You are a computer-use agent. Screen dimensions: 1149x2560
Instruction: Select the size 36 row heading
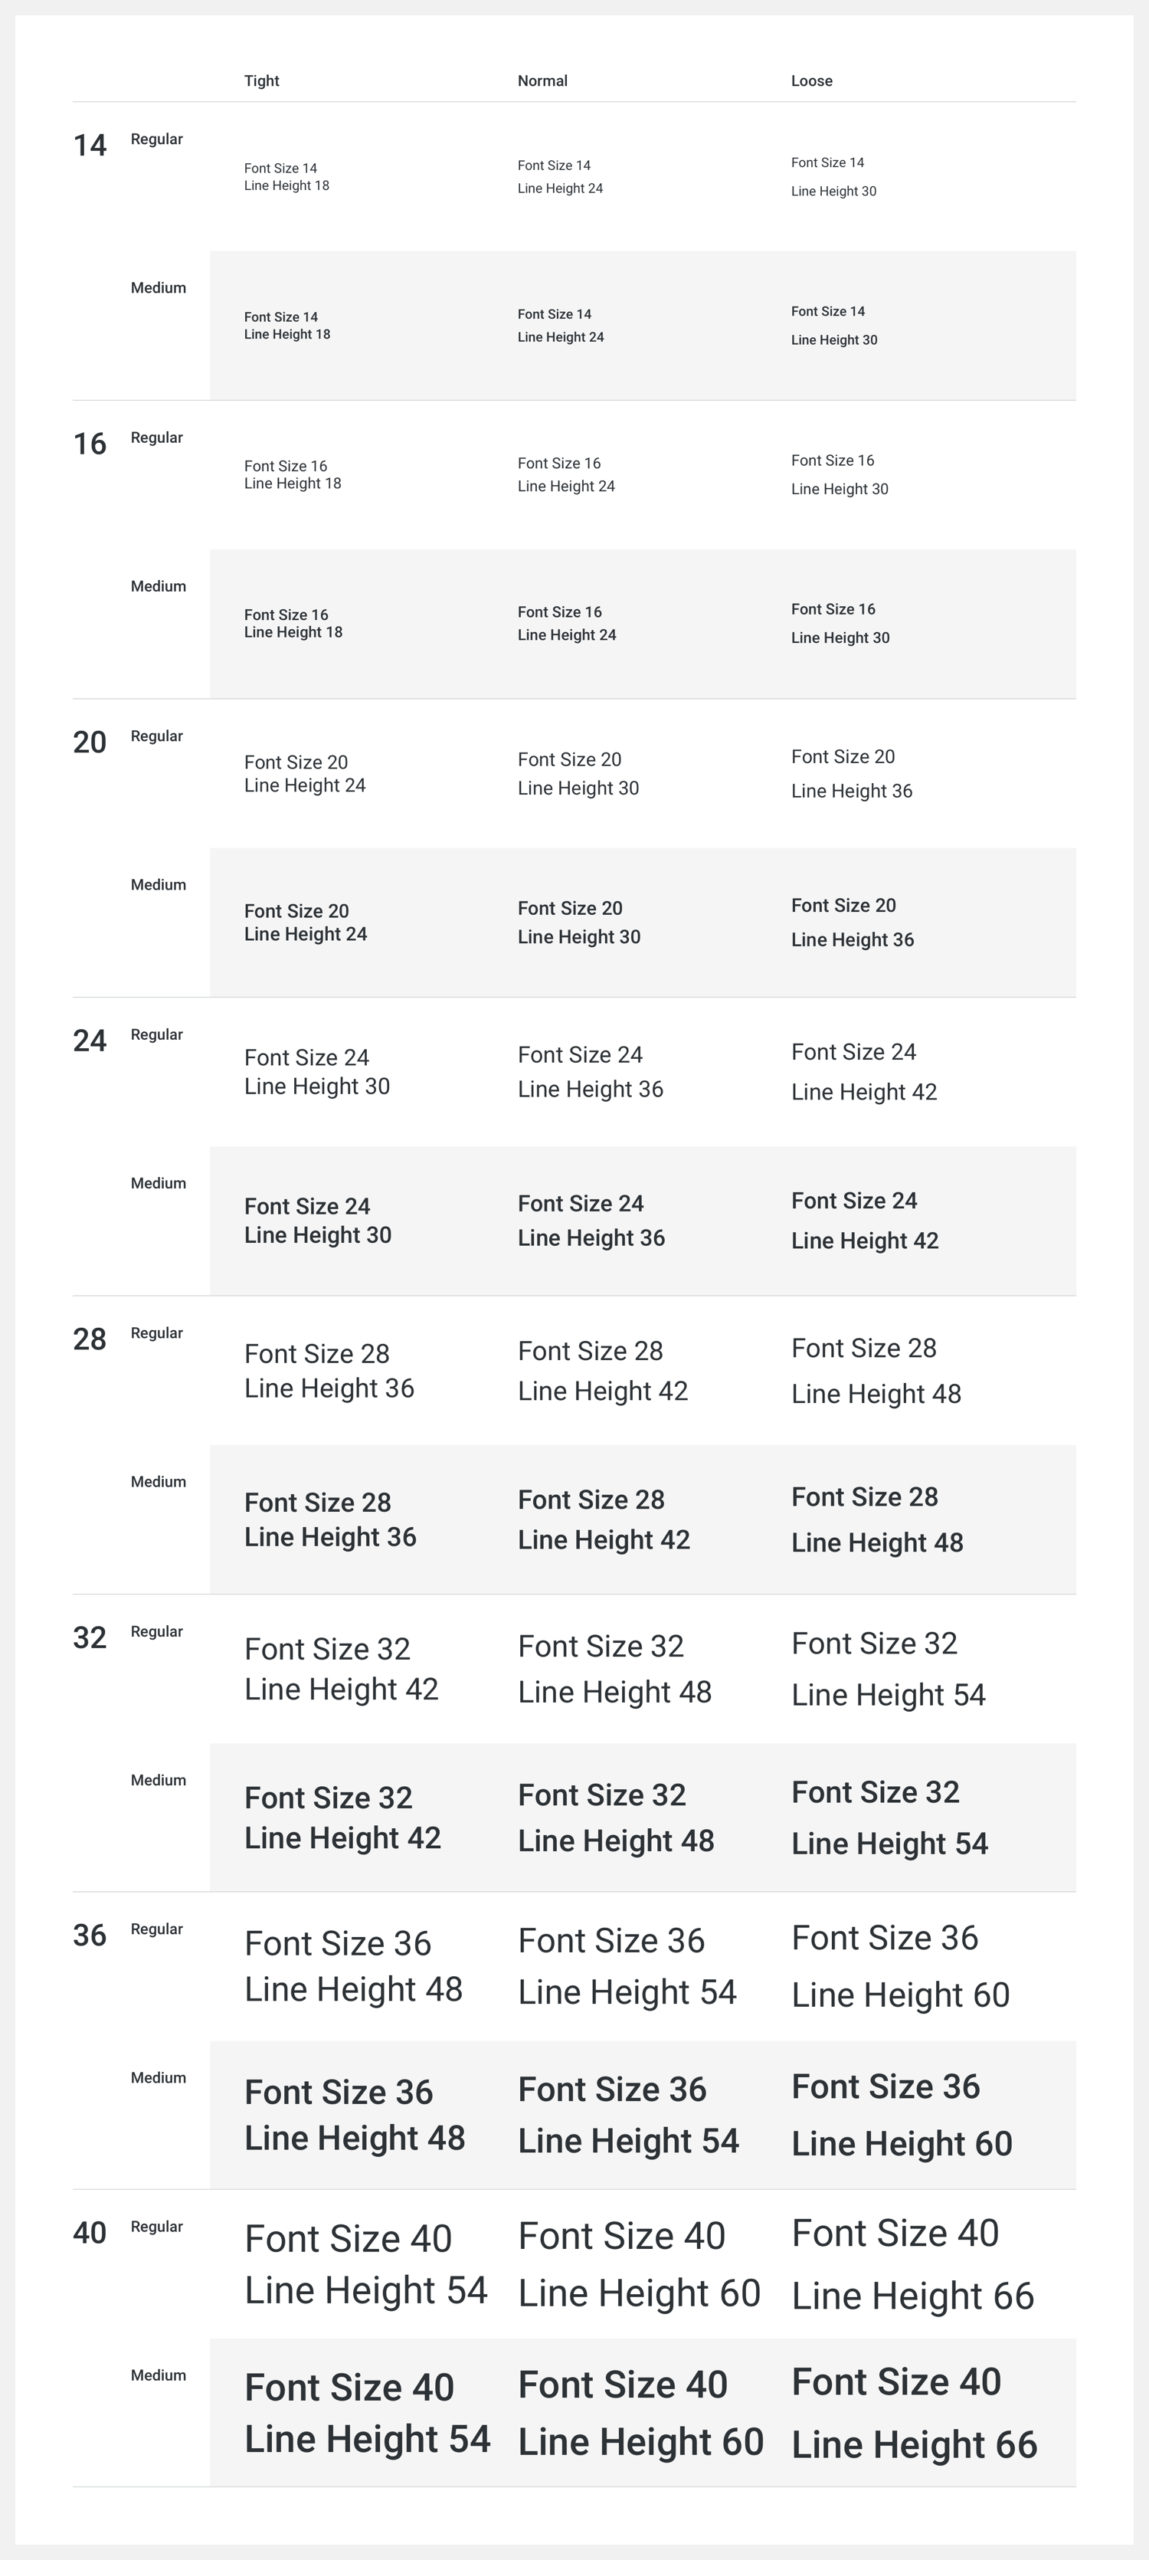90,1935
